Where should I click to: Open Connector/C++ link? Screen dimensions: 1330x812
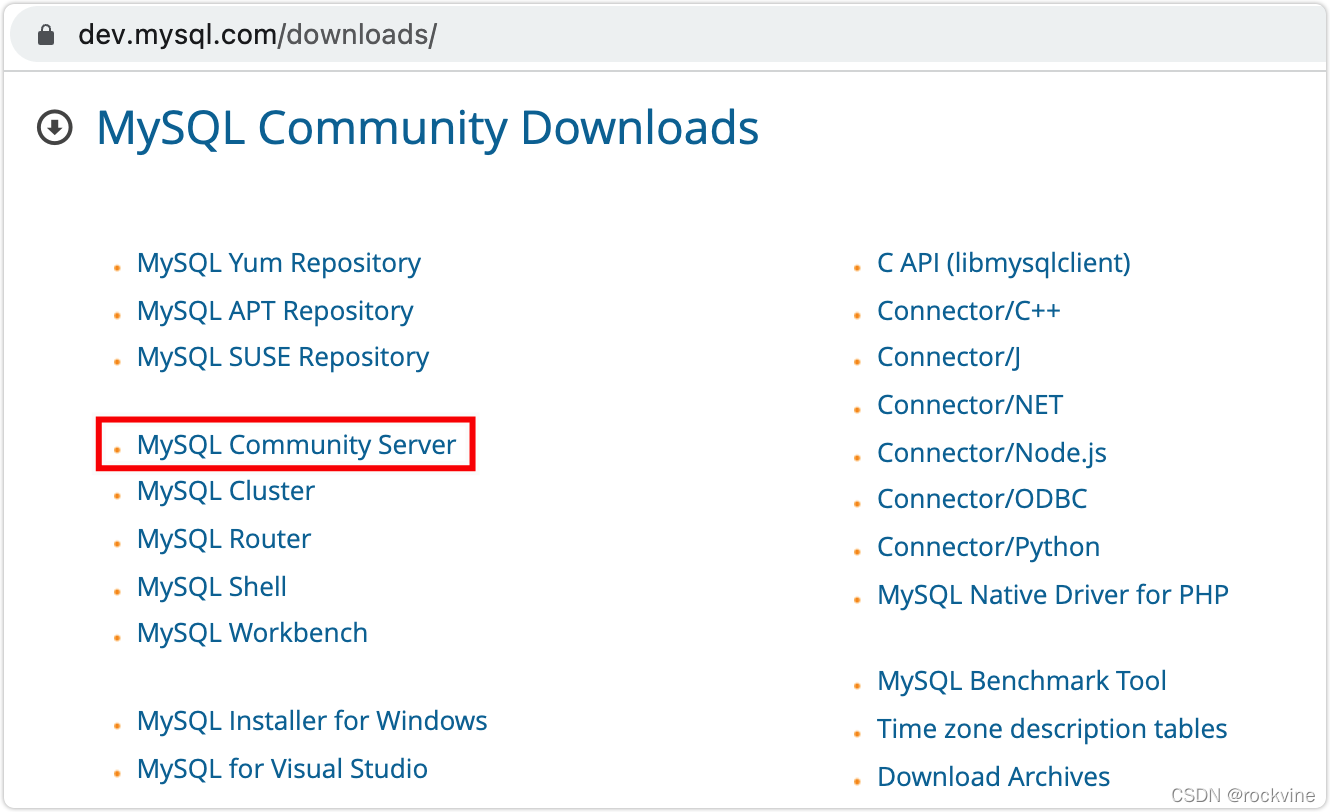(x=969, y=311)
